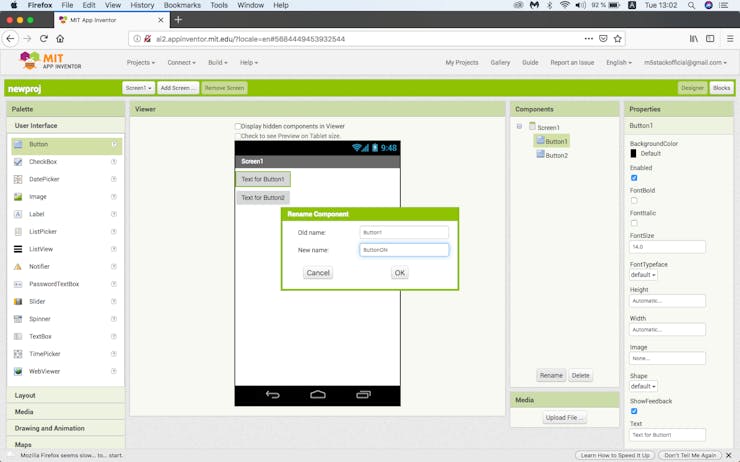Open the English language dropdown
The height and width of the screenshot is (462, 740).
pyautogui.click(x=619, y=62)
